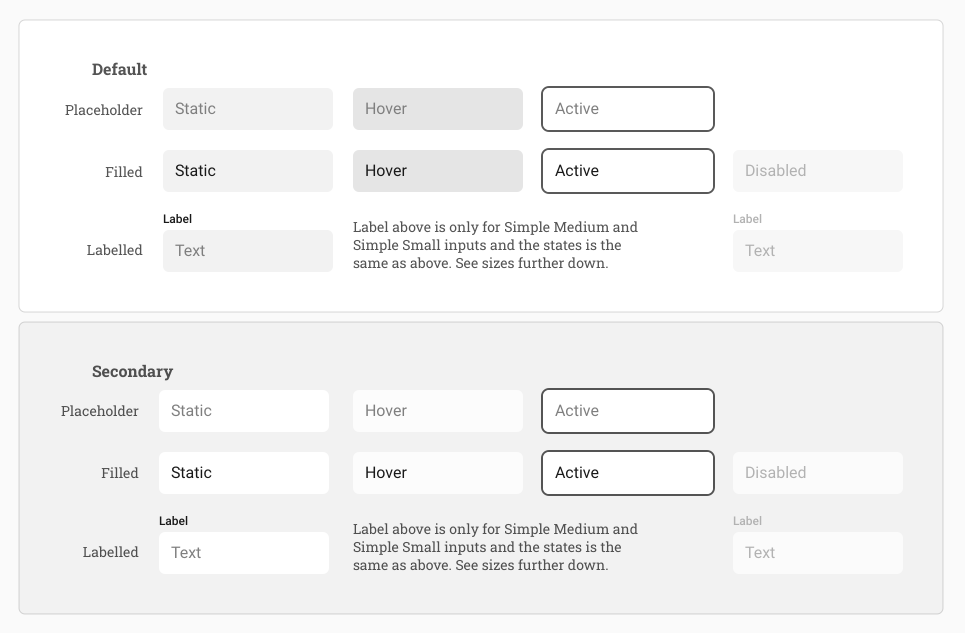
Task: Click the Secondary section Disabled input
Action: (x=817, y=473)
